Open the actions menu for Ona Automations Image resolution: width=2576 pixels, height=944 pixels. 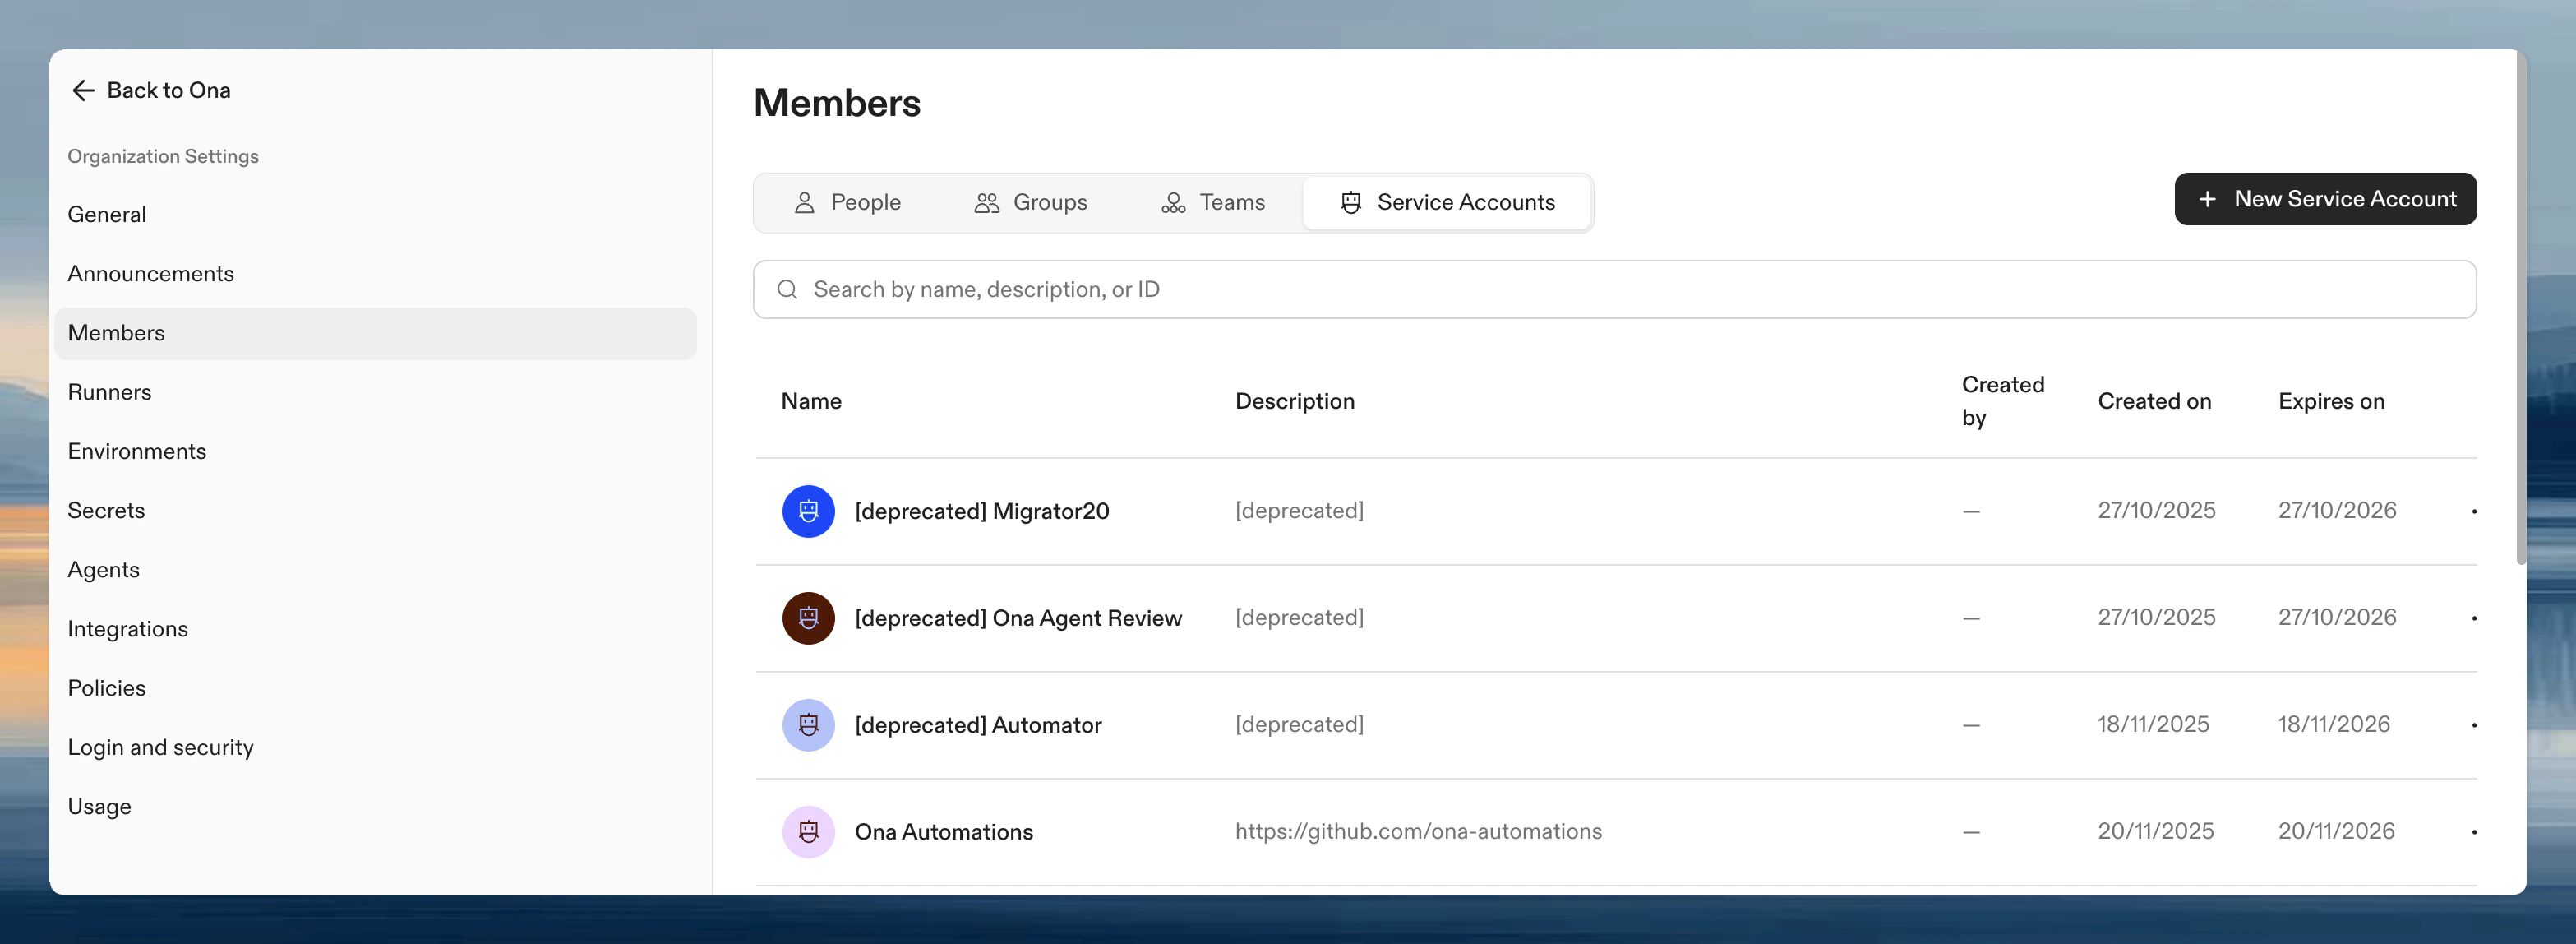point(2474,831)
